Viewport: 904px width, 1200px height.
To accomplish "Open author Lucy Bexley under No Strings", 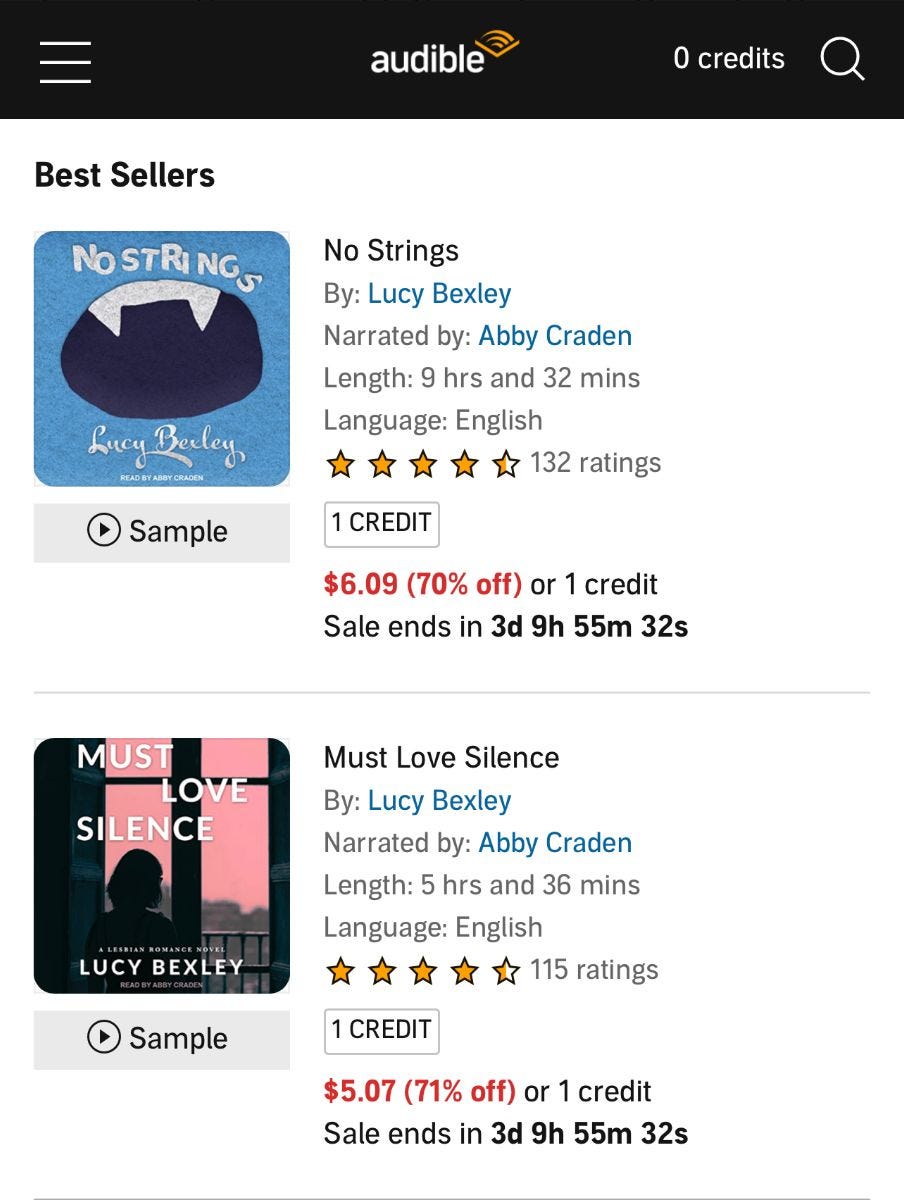I will [439, 294].
